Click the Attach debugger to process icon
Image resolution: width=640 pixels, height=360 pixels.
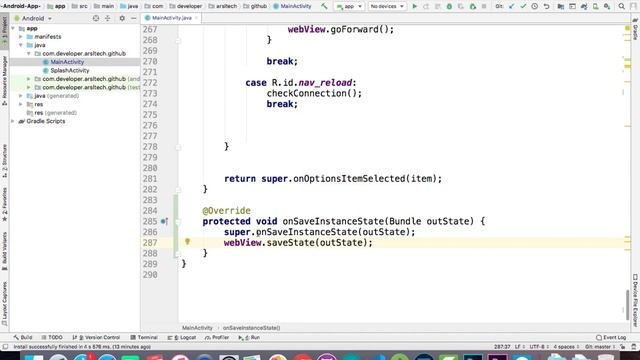click(473, 6)
